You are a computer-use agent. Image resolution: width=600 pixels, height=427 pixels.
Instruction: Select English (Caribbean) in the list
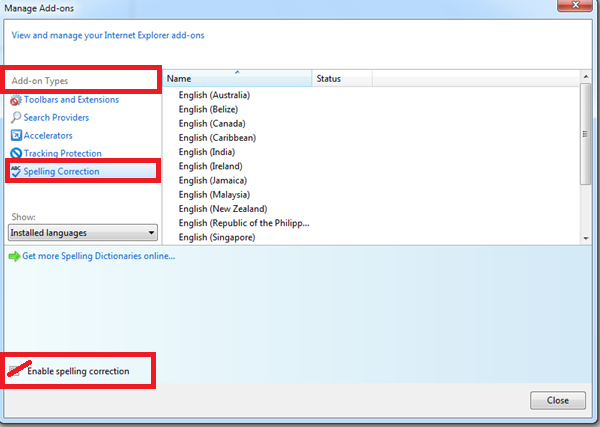[217, 138]
